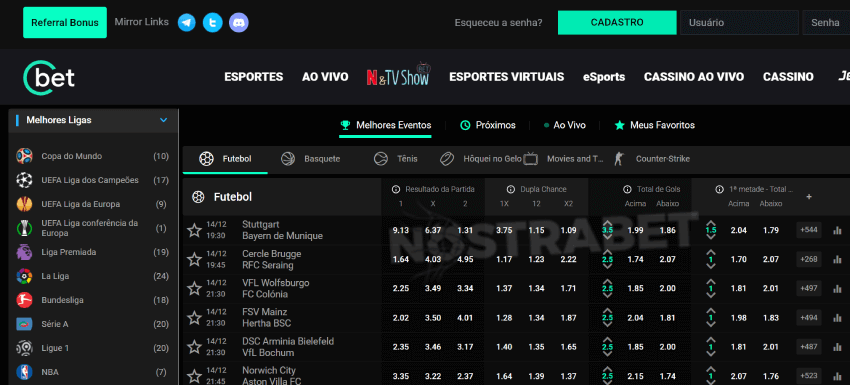
Task: Select the Basquete sport tab
Action: coord(311,159)
